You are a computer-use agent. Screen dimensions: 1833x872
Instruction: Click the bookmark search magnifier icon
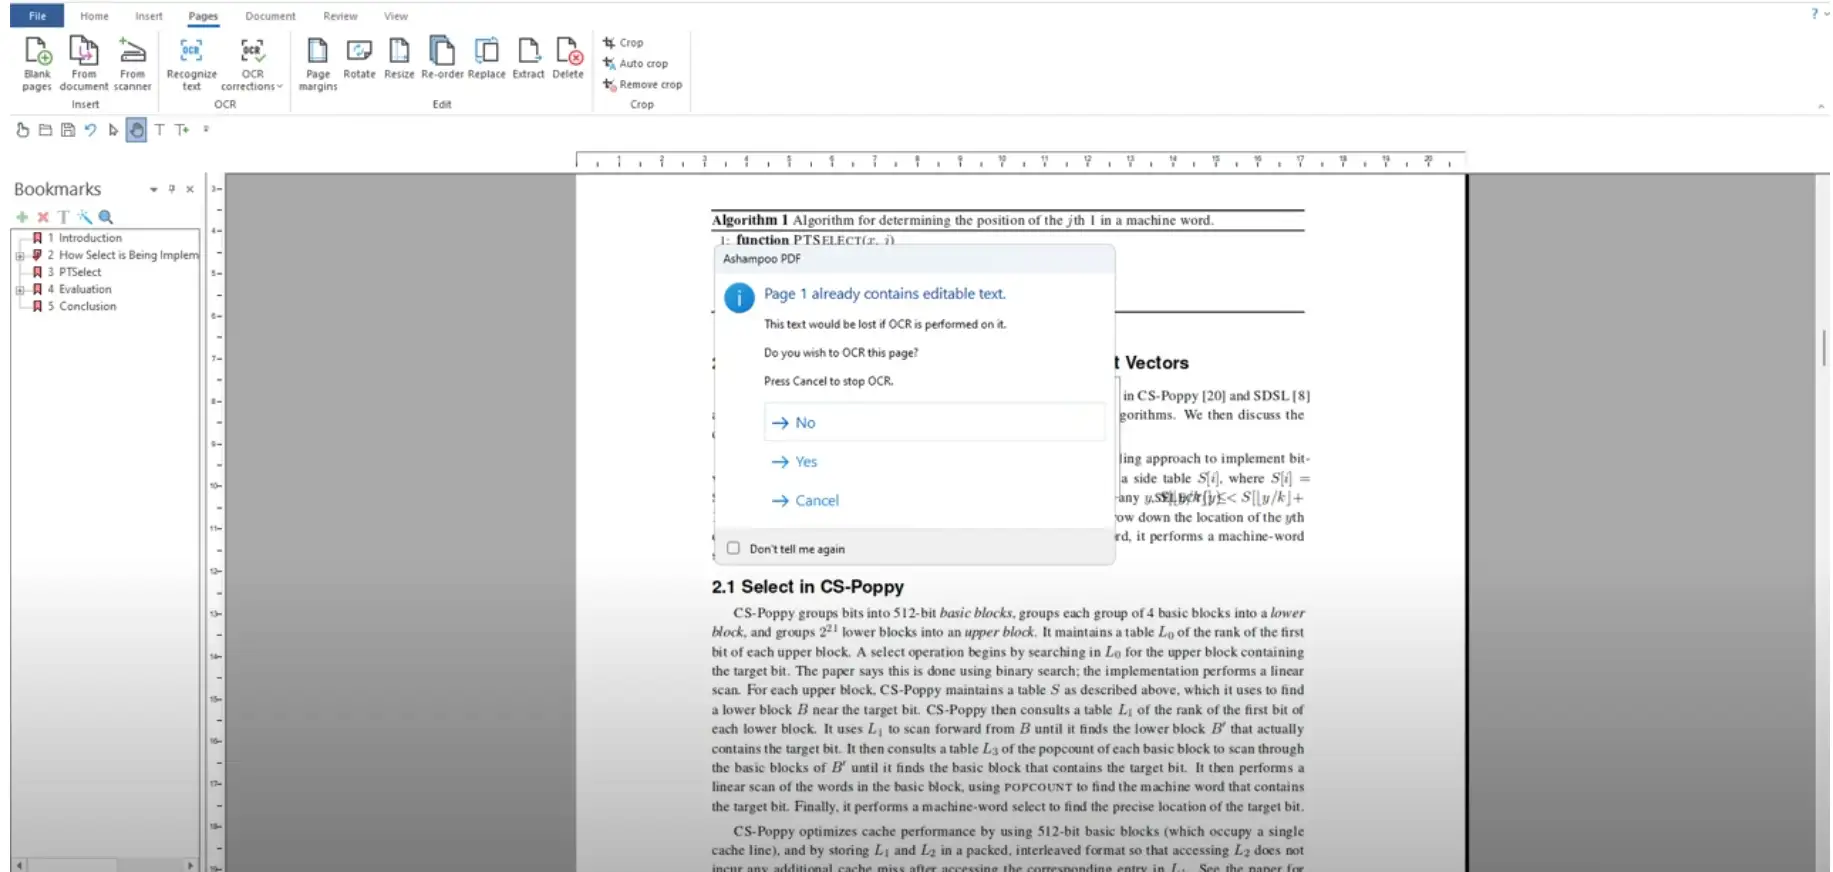click(x=106, y=217)
